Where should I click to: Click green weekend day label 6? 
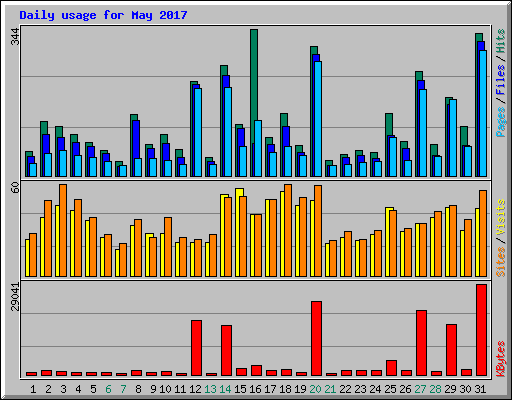click(108, 389)
